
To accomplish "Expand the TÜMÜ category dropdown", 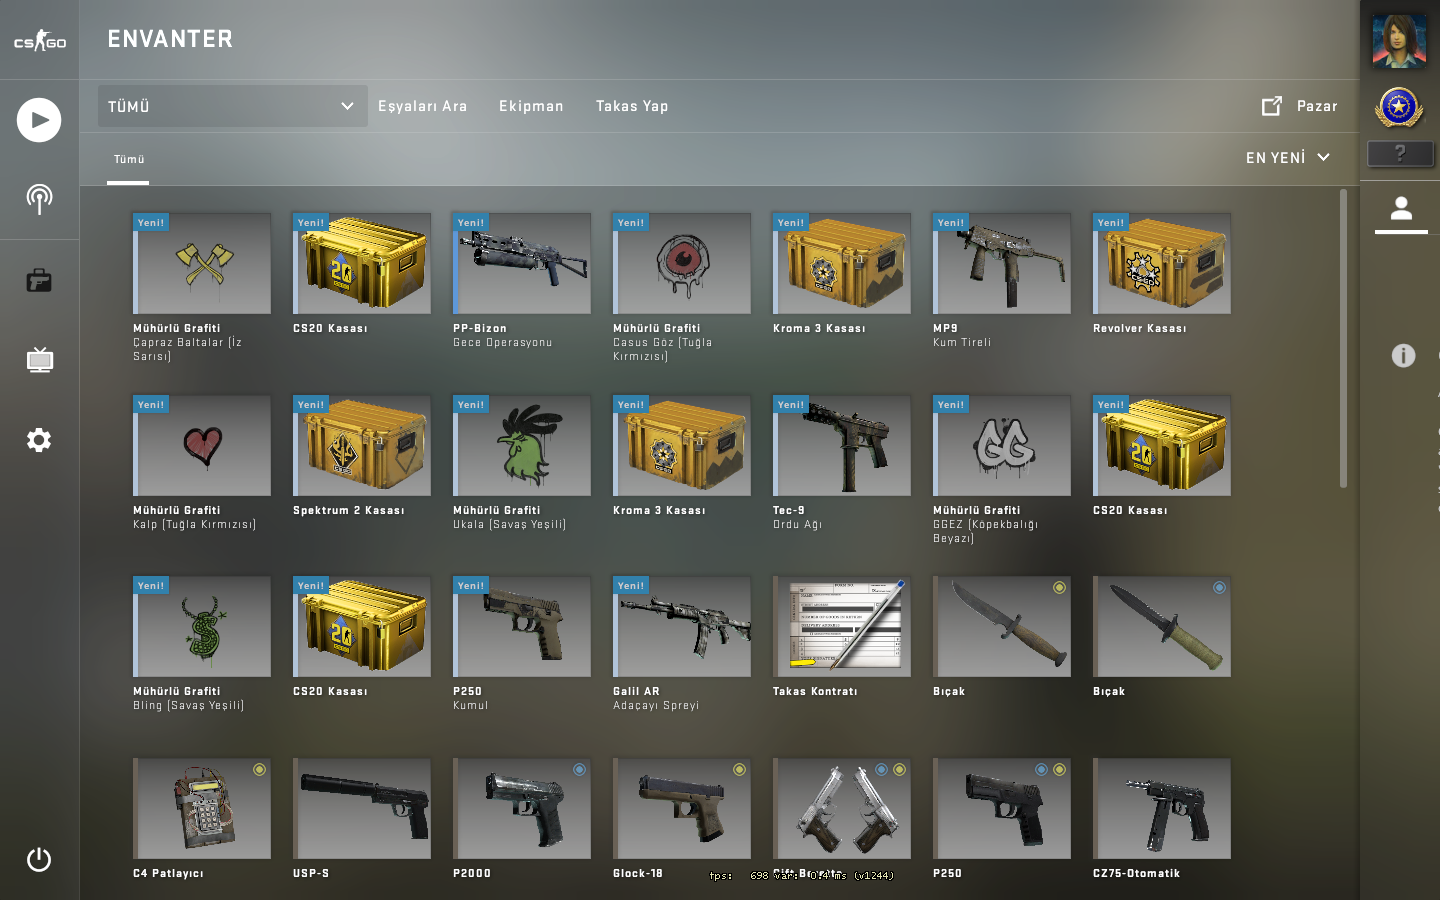I will [232, 106].
